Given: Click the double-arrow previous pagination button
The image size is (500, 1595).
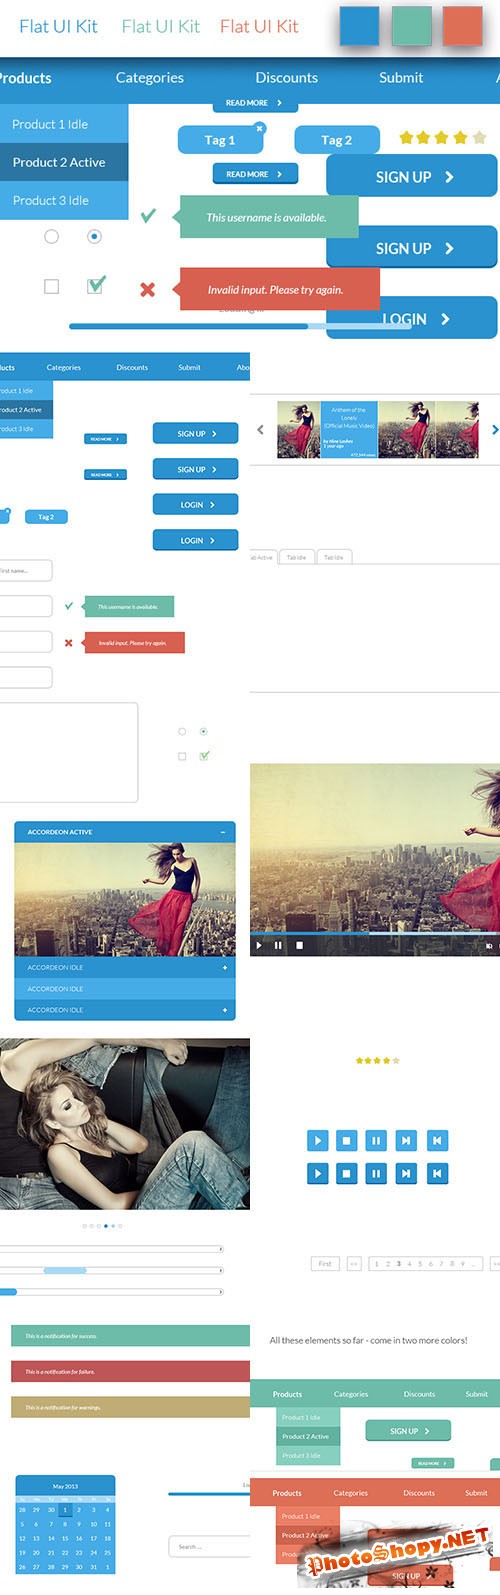Looking at the screenshot, I should coord(354,1264).
